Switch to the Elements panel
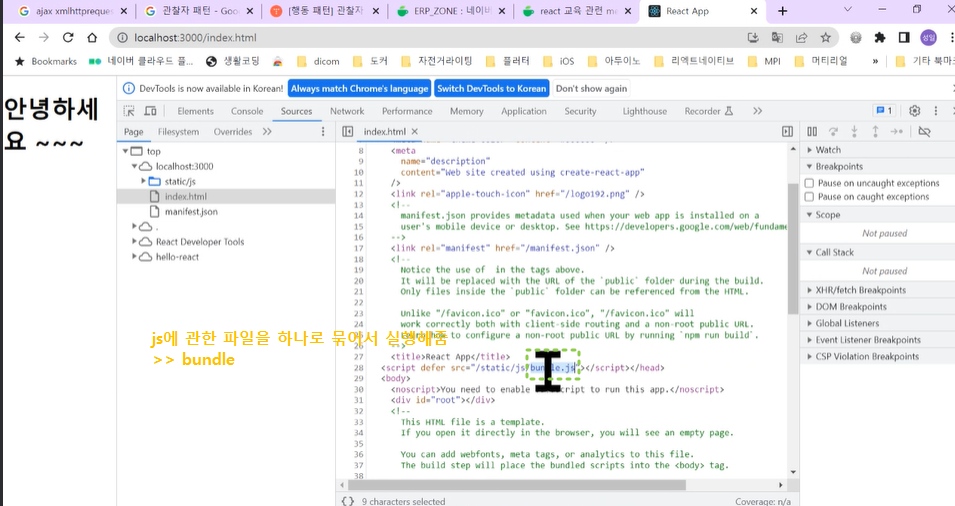The width and height of the screenshot is (955, 506). coord(196,111)
